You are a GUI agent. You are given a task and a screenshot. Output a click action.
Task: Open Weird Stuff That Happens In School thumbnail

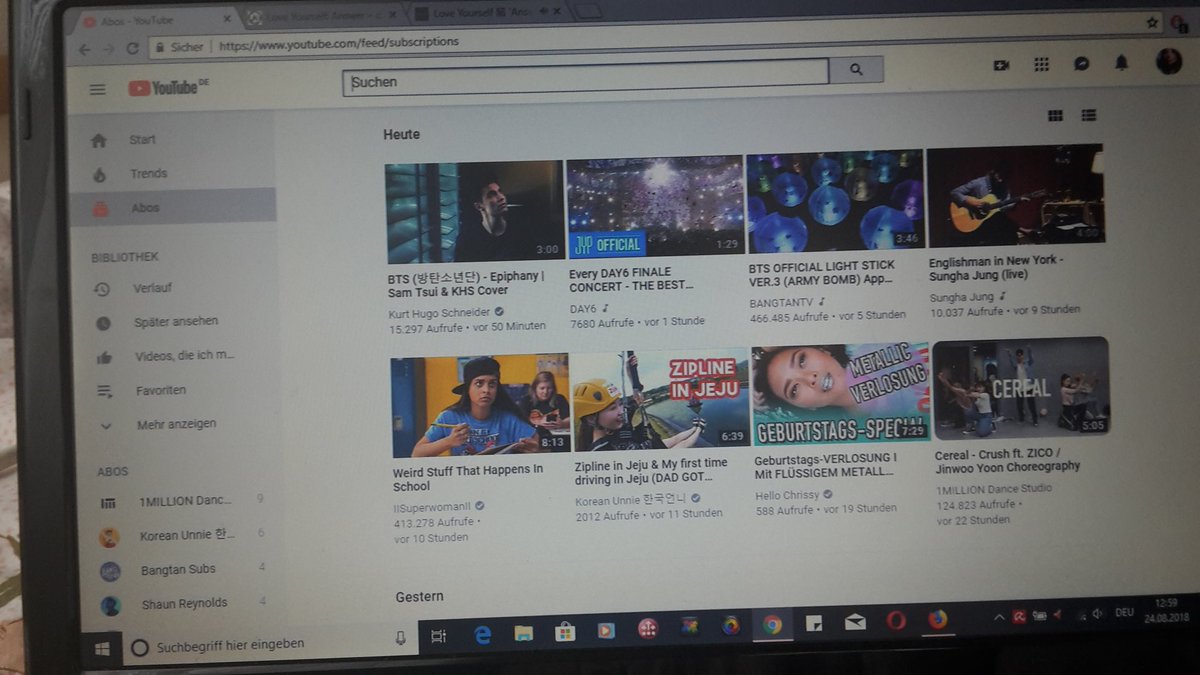pos(481,405)
